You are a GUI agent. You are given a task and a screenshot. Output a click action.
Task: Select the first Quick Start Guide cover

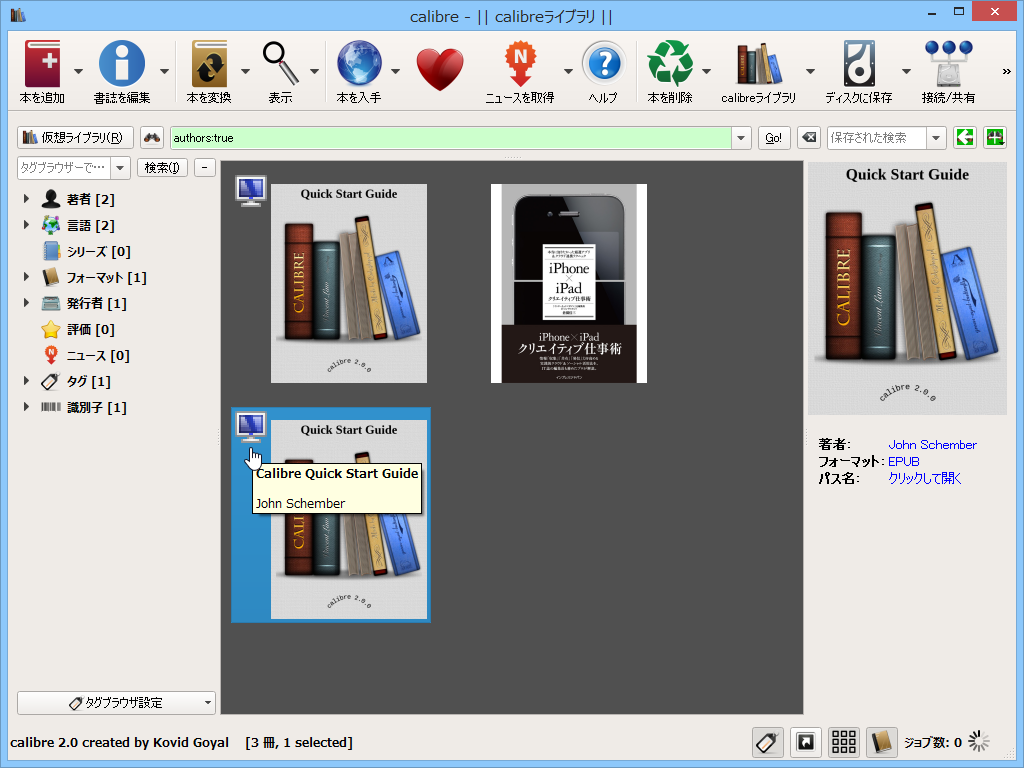tap(349, 283)
